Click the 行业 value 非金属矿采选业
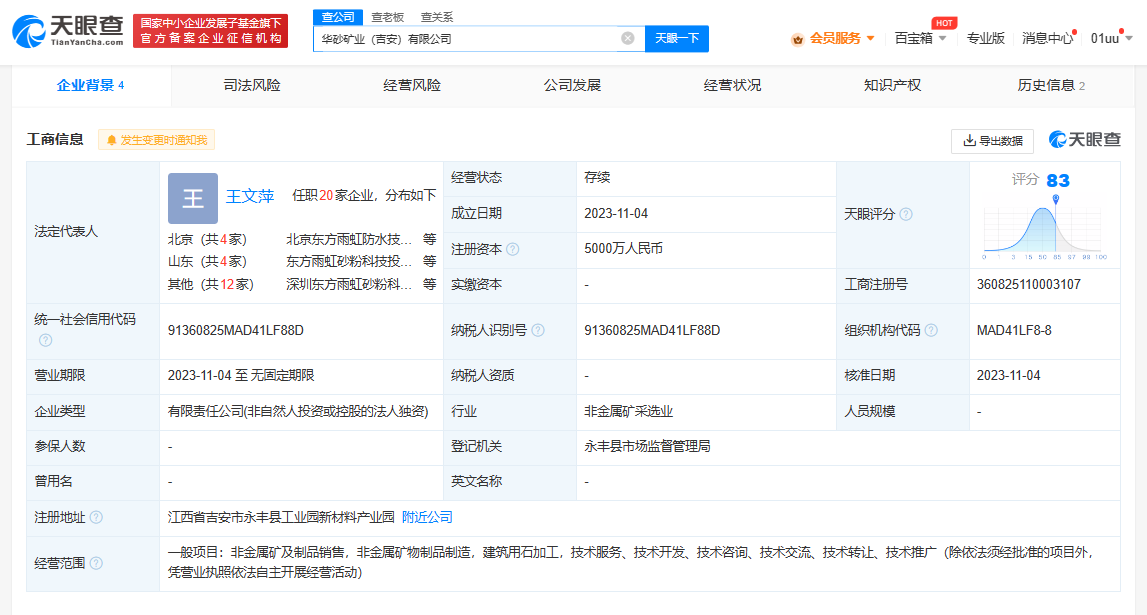 coord(628,412)
